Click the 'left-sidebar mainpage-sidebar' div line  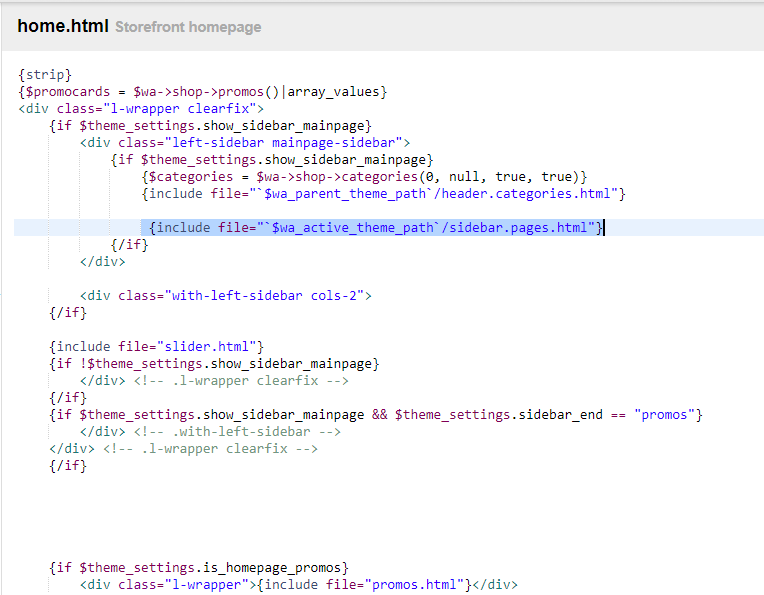point(245,142)
